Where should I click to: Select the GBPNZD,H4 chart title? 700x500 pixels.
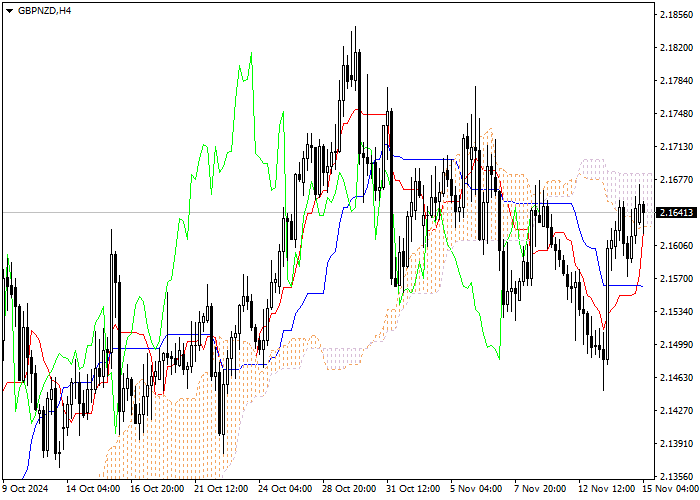click(44, 11)
